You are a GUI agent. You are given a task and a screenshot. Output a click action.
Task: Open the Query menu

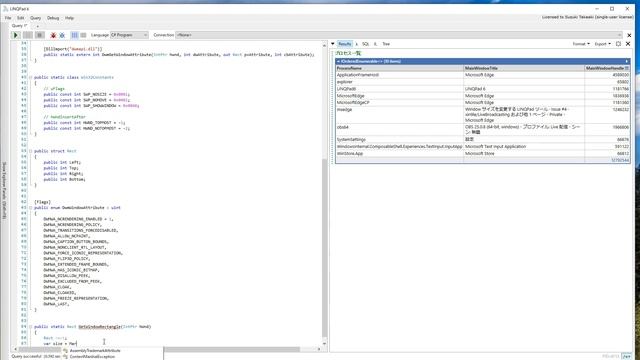pos(36,18)
